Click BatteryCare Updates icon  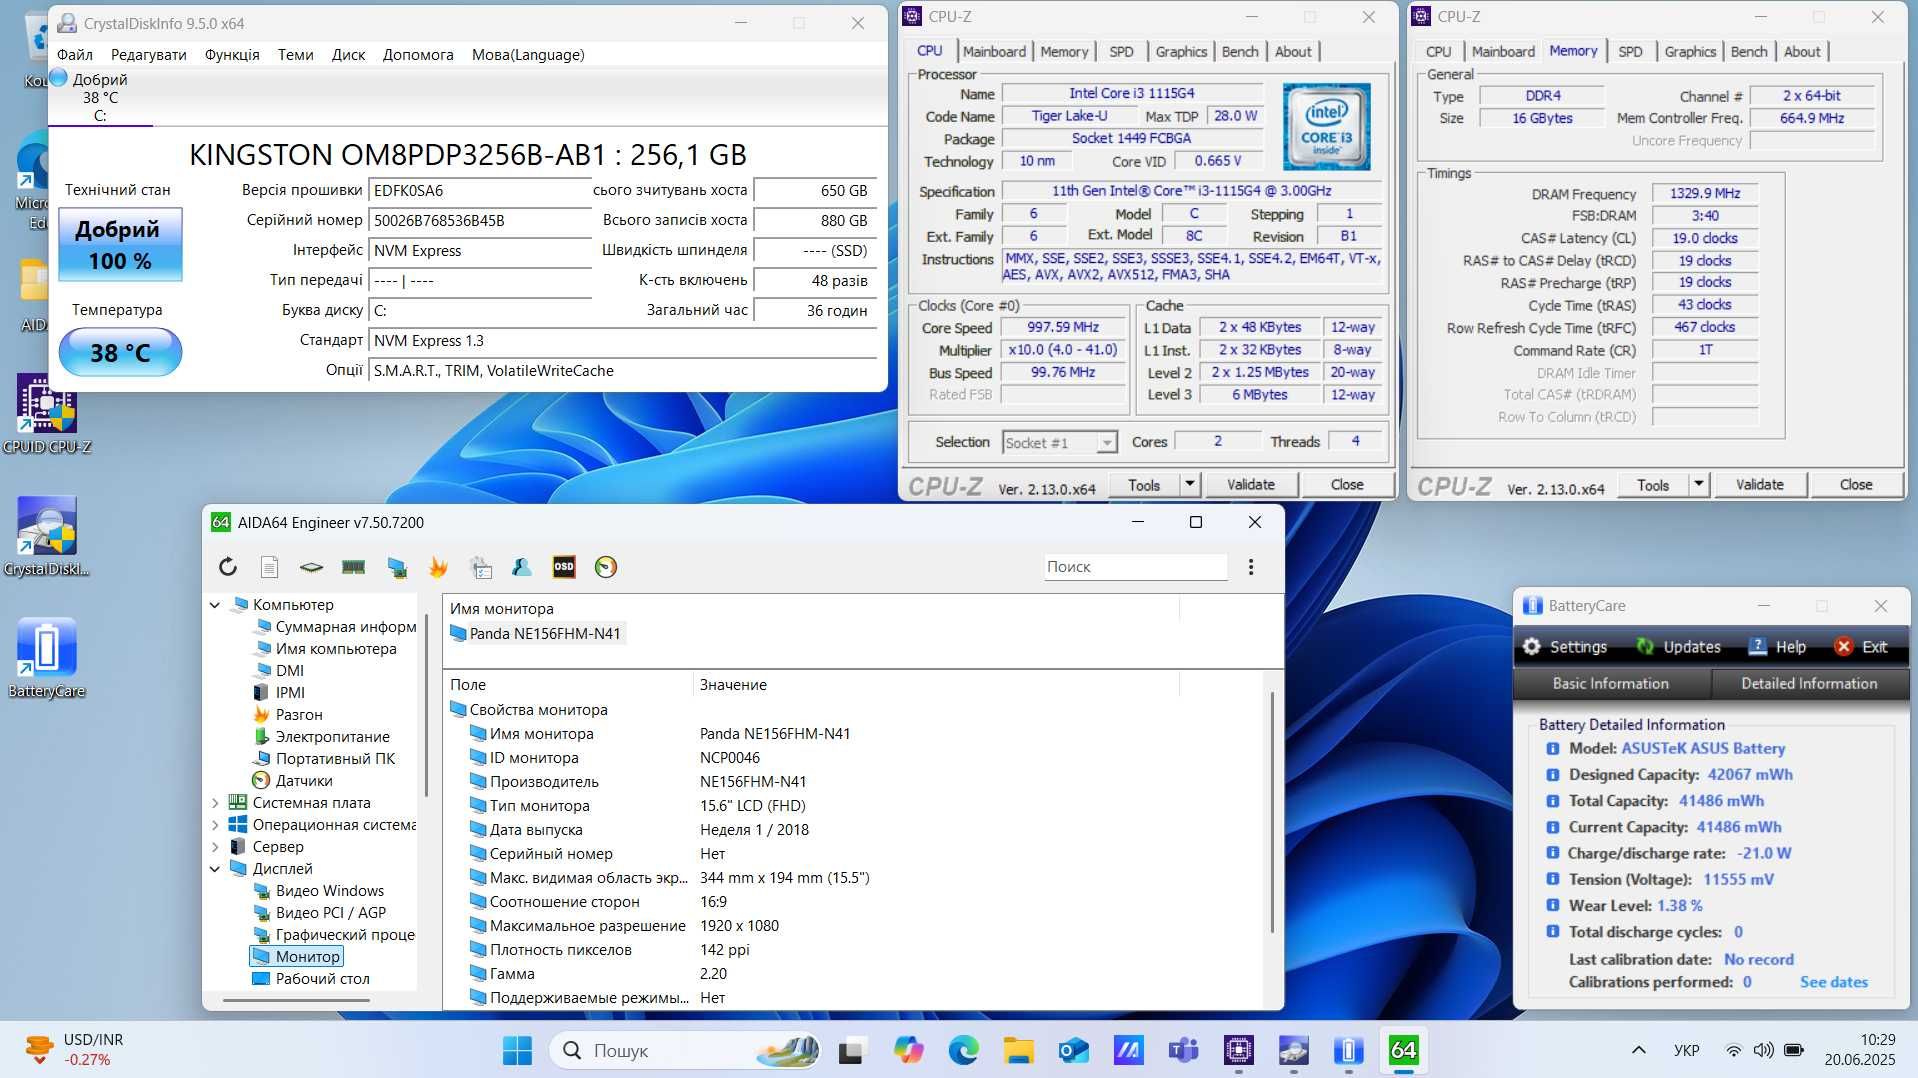click(x=1645, y=647)
